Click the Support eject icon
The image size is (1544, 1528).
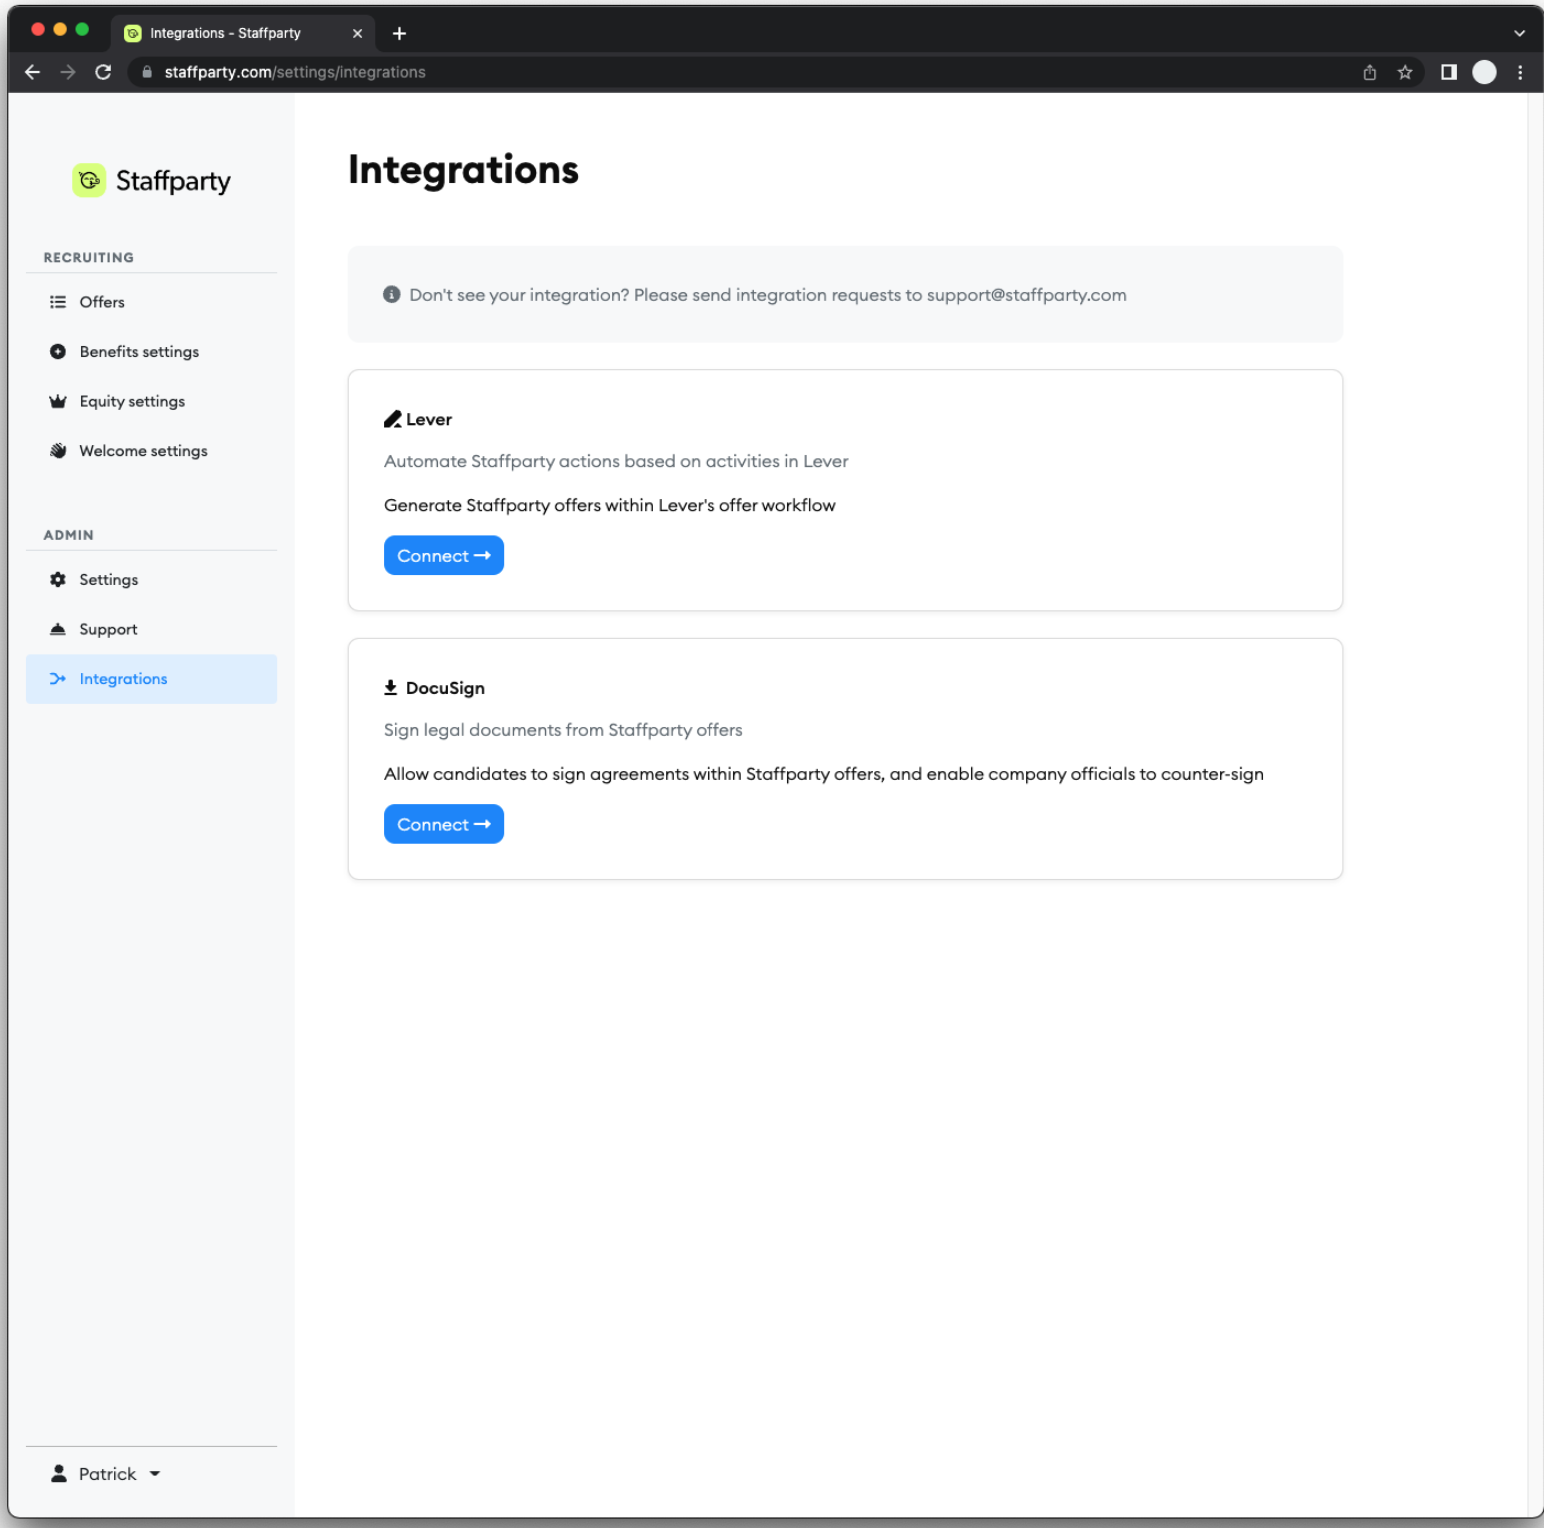[x=58, y=628]
